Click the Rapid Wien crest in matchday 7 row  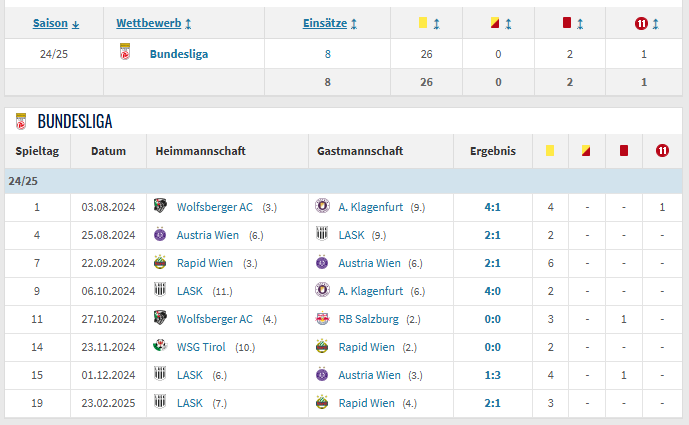pyautogui.click(x=158, y=263)
